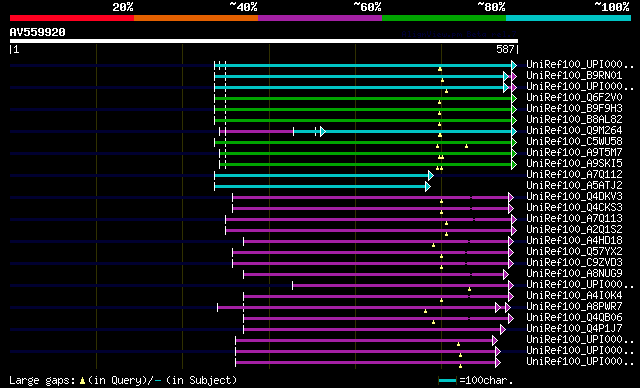Click the red 20% identity color segment
This screenshot has width=640, height=388.
pos(72,18)
